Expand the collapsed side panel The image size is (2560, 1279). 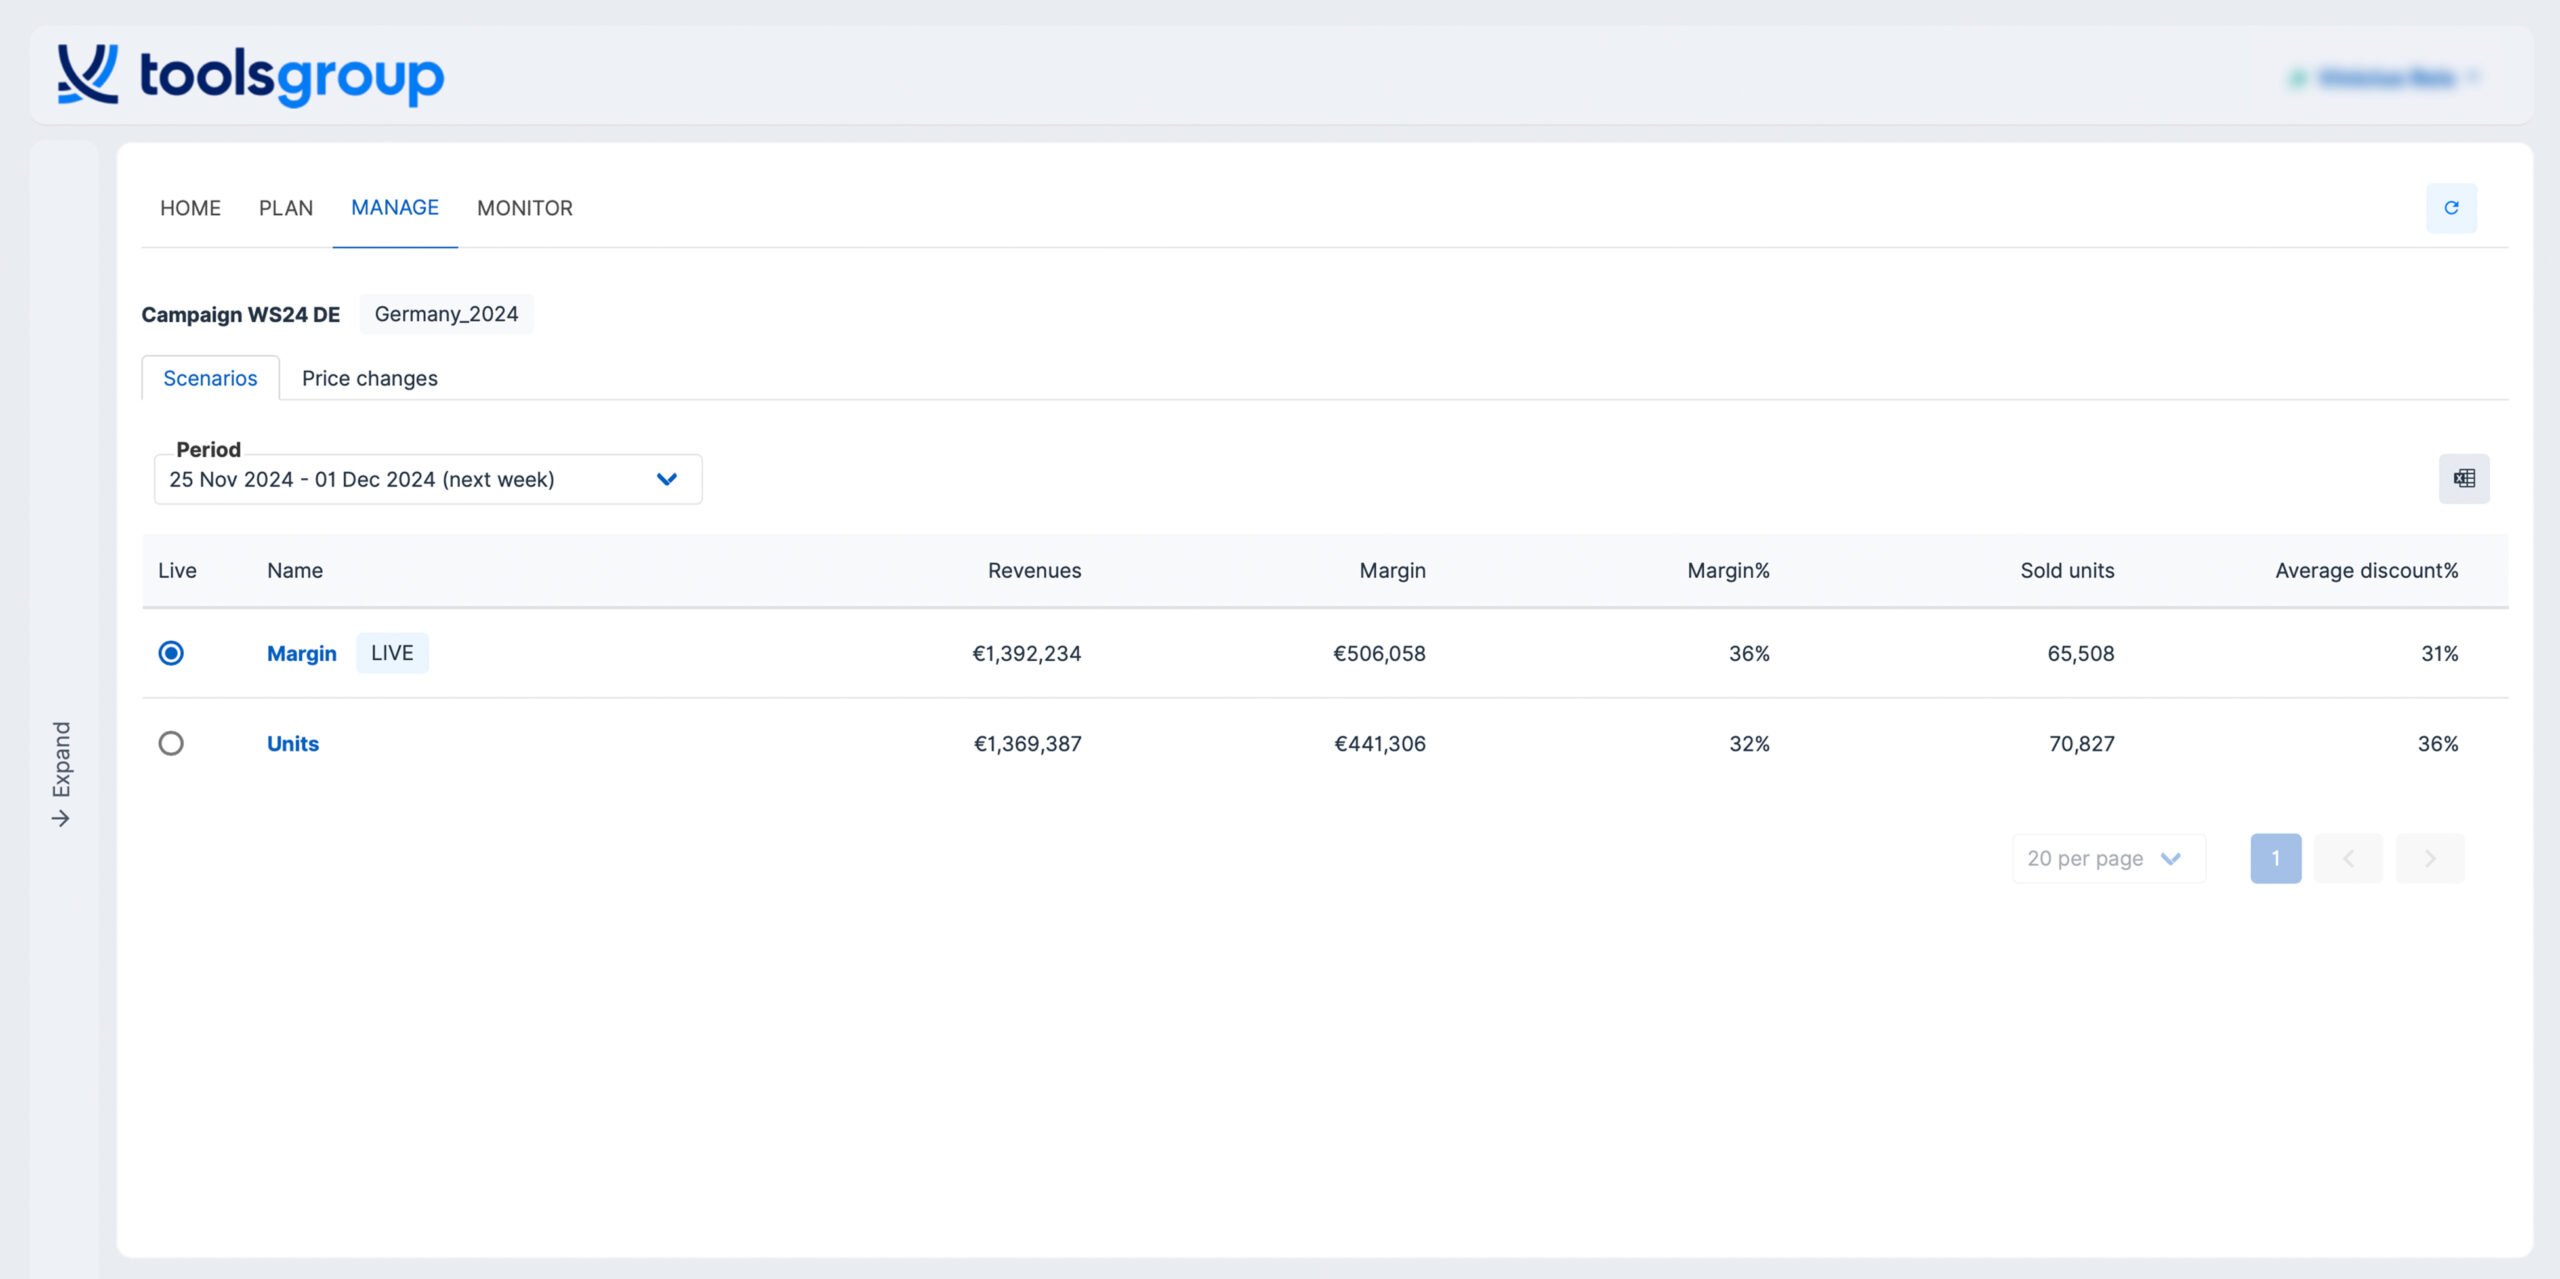[62, 774]
